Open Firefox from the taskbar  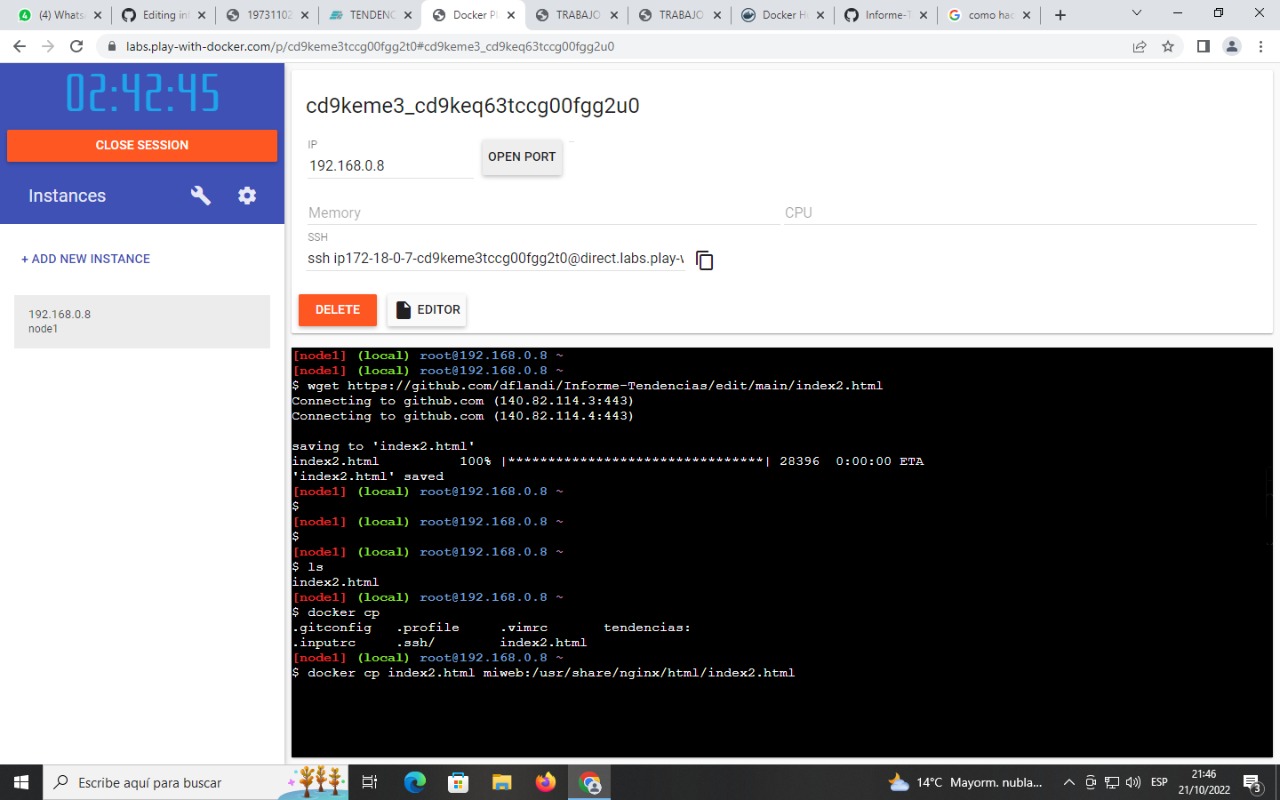(545, 782)
